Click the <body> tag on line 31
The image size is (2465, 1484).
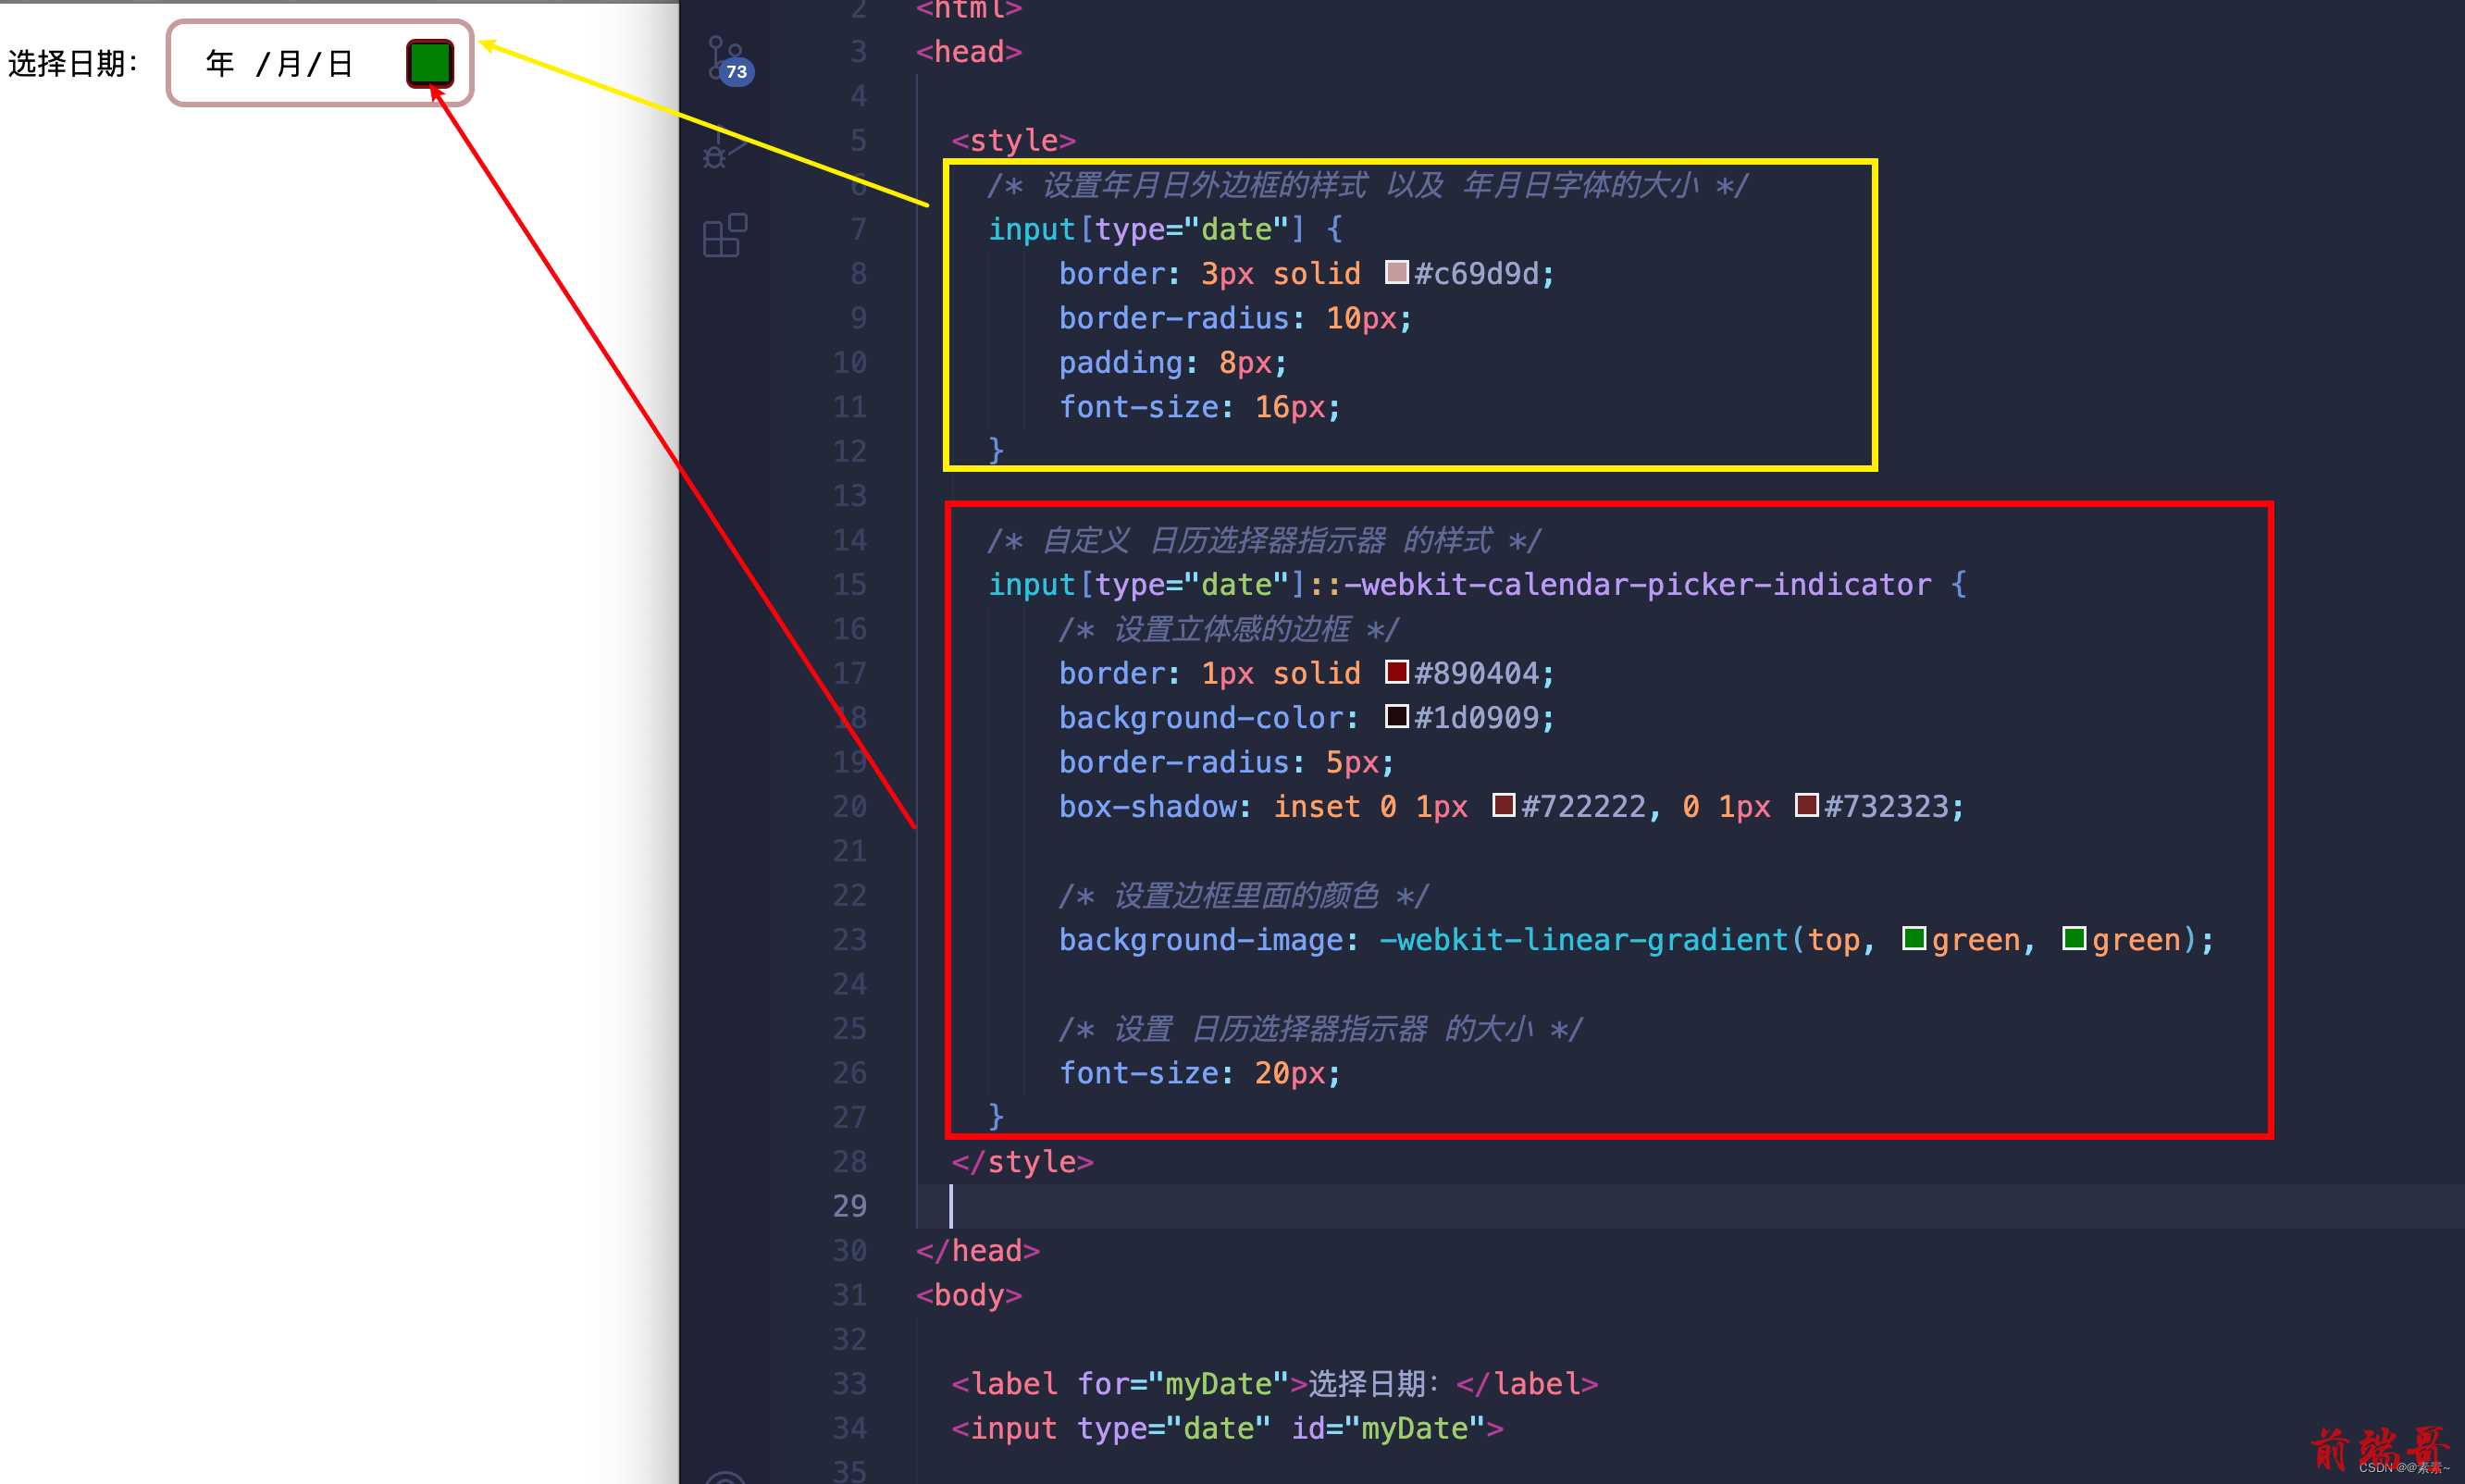(969, 1295)
